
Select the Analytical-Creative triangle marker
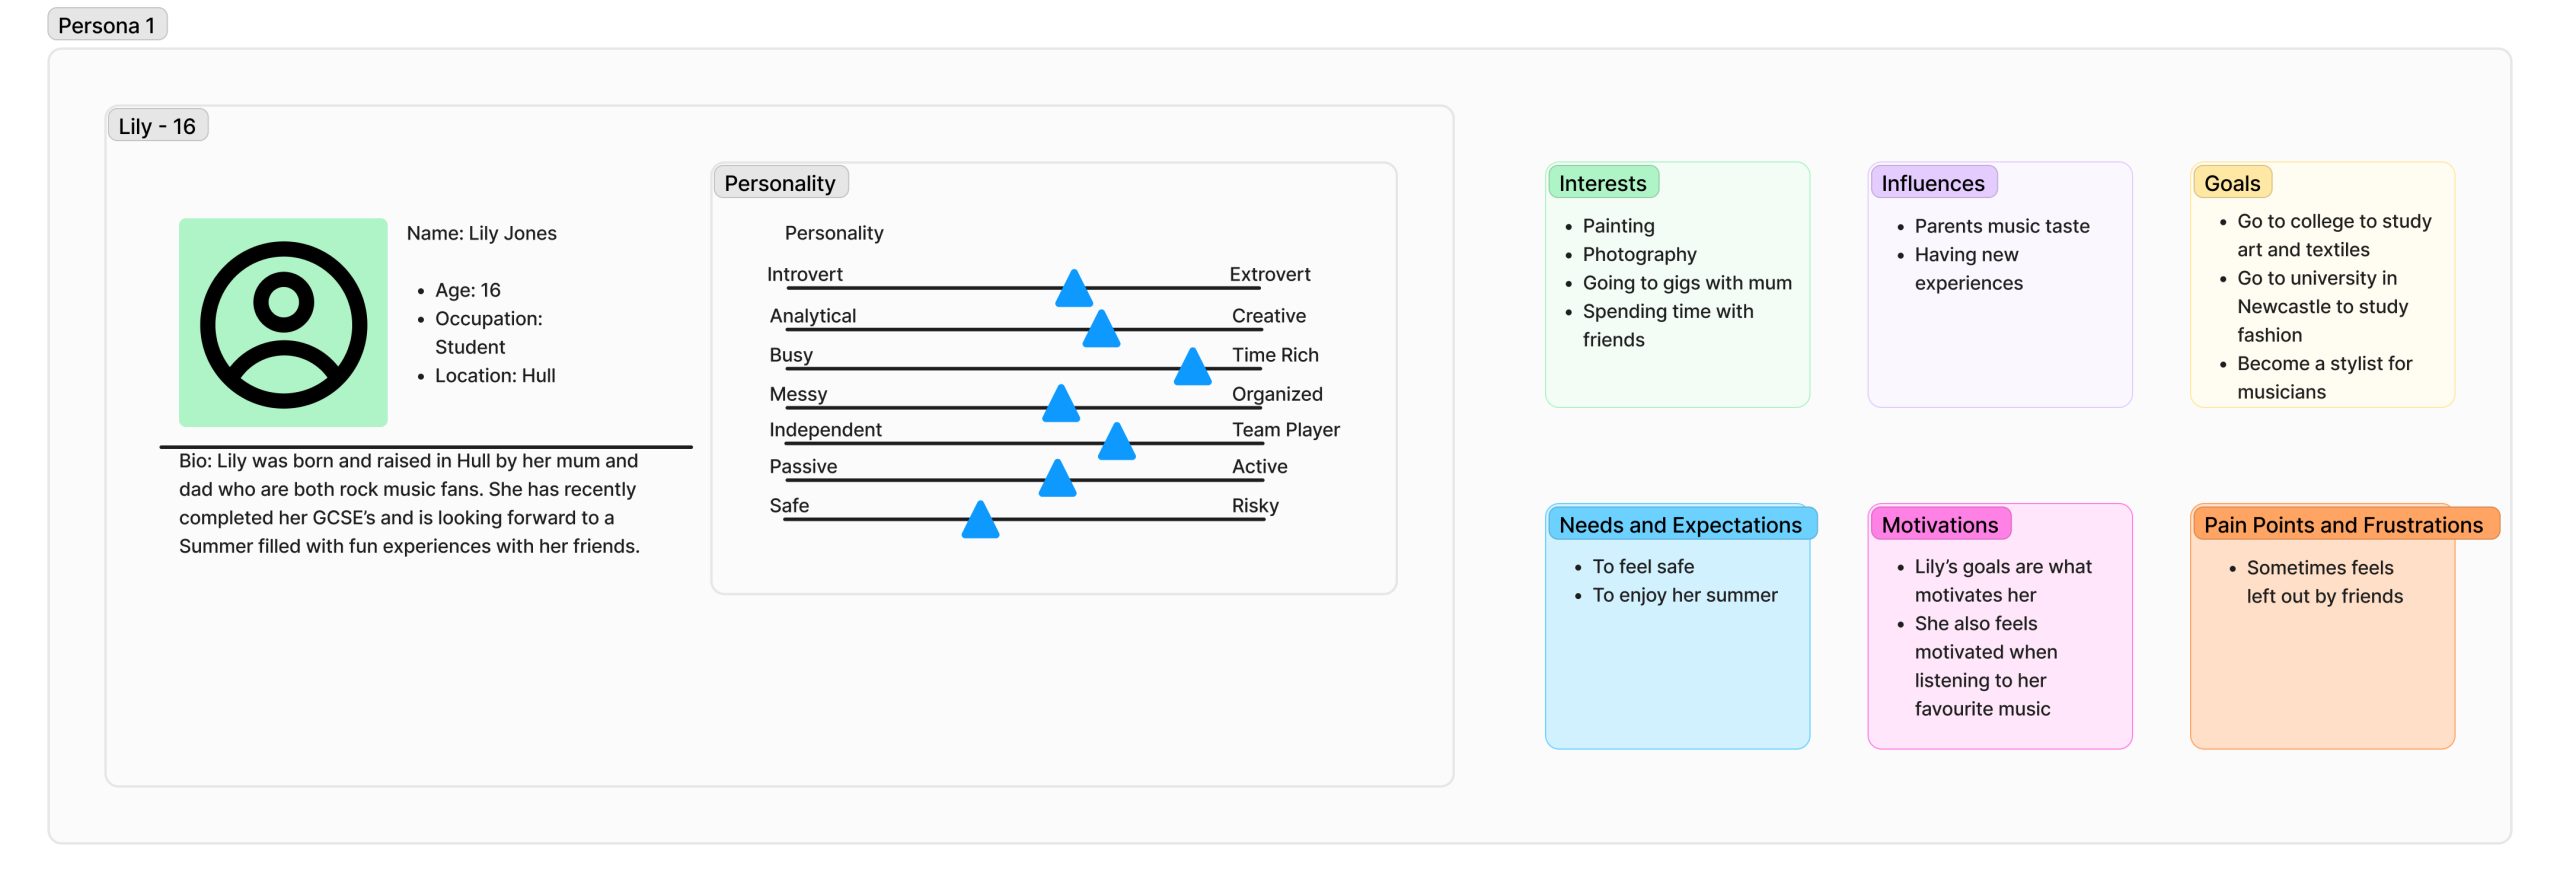pyautogui.click(x=1101, y=330)
